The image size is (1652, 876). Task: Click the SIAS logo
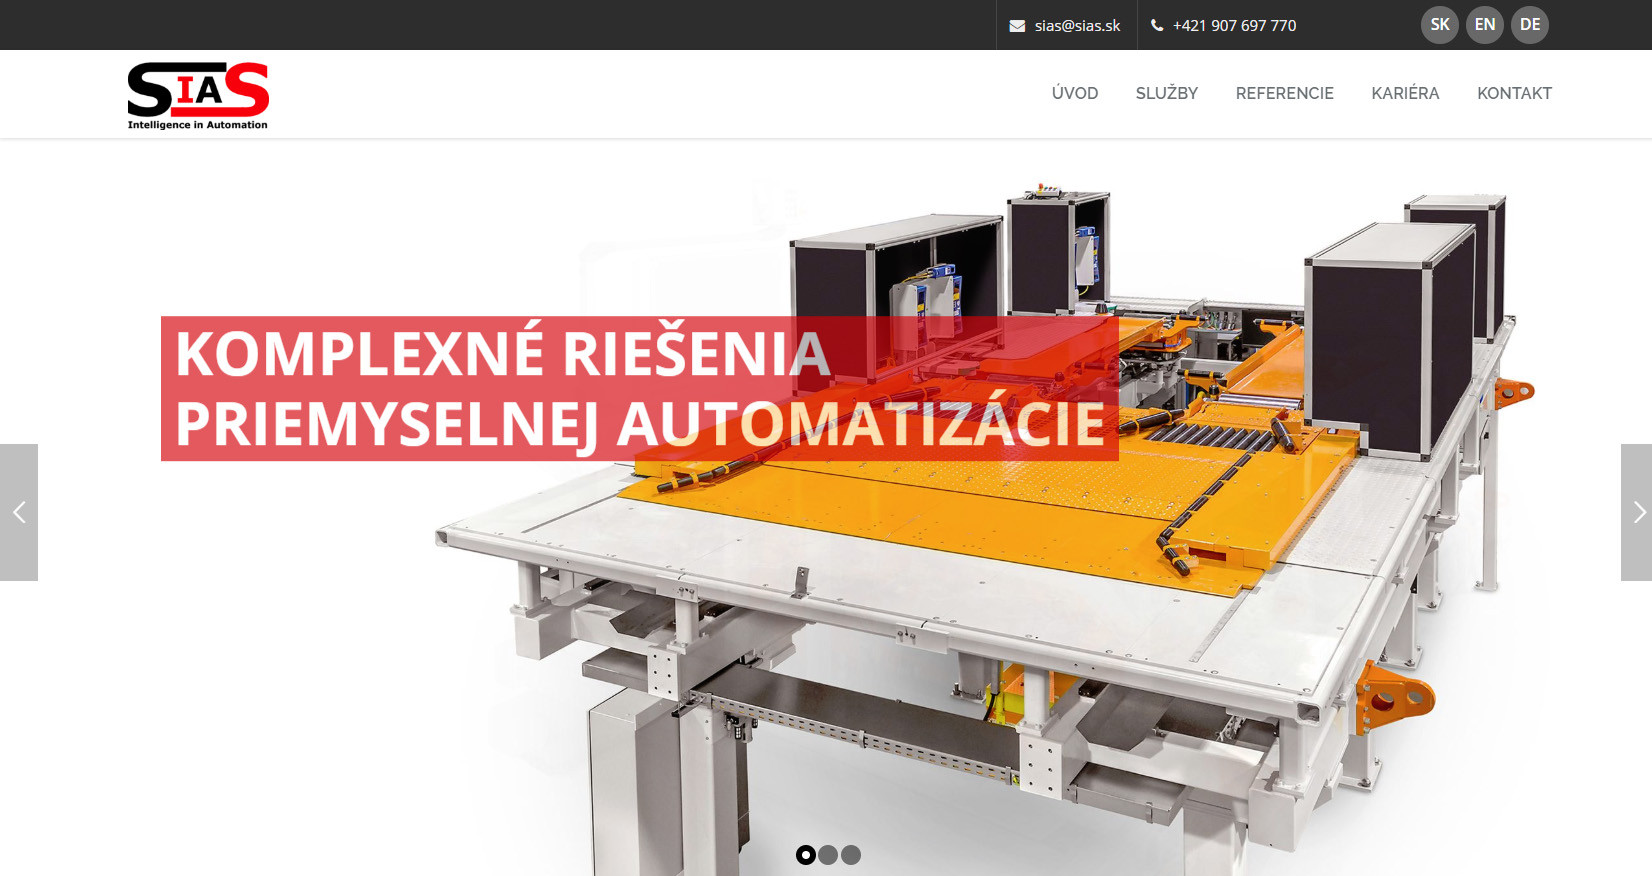[x=198, y=96]
